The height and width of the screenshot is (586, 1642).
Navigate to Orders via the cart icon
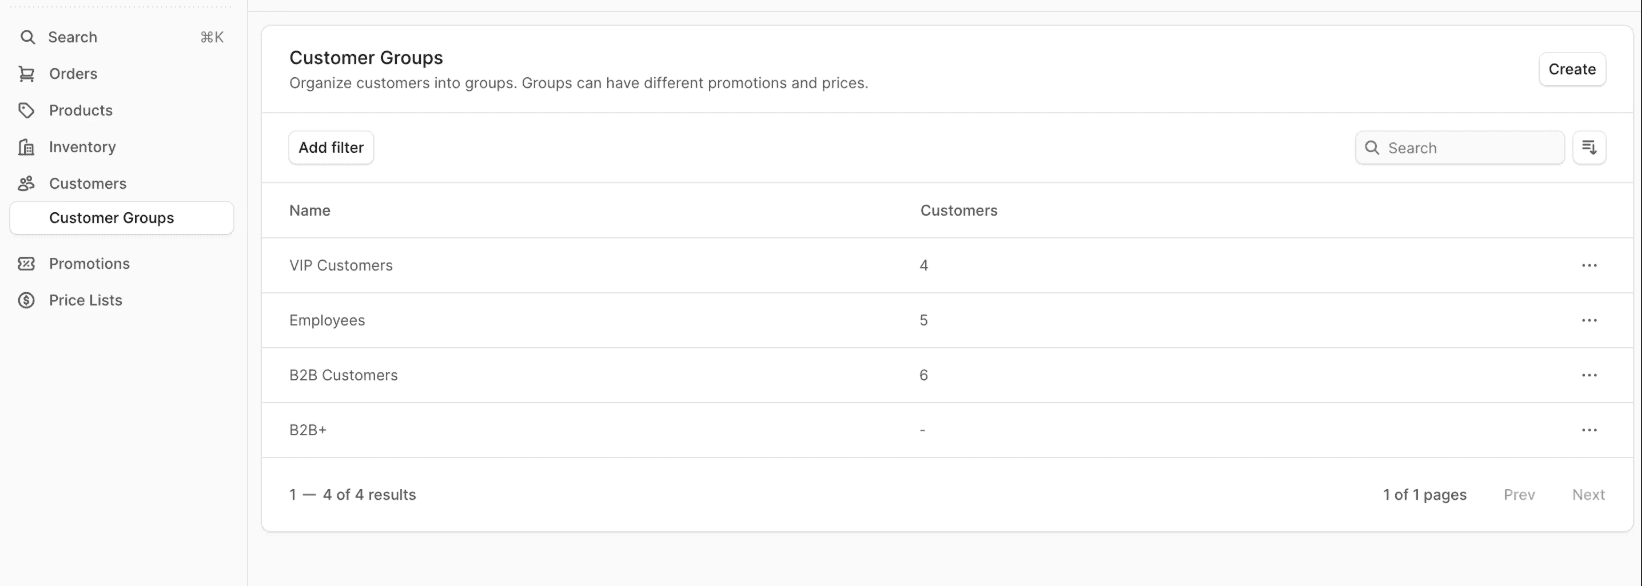tap(27, 73)
